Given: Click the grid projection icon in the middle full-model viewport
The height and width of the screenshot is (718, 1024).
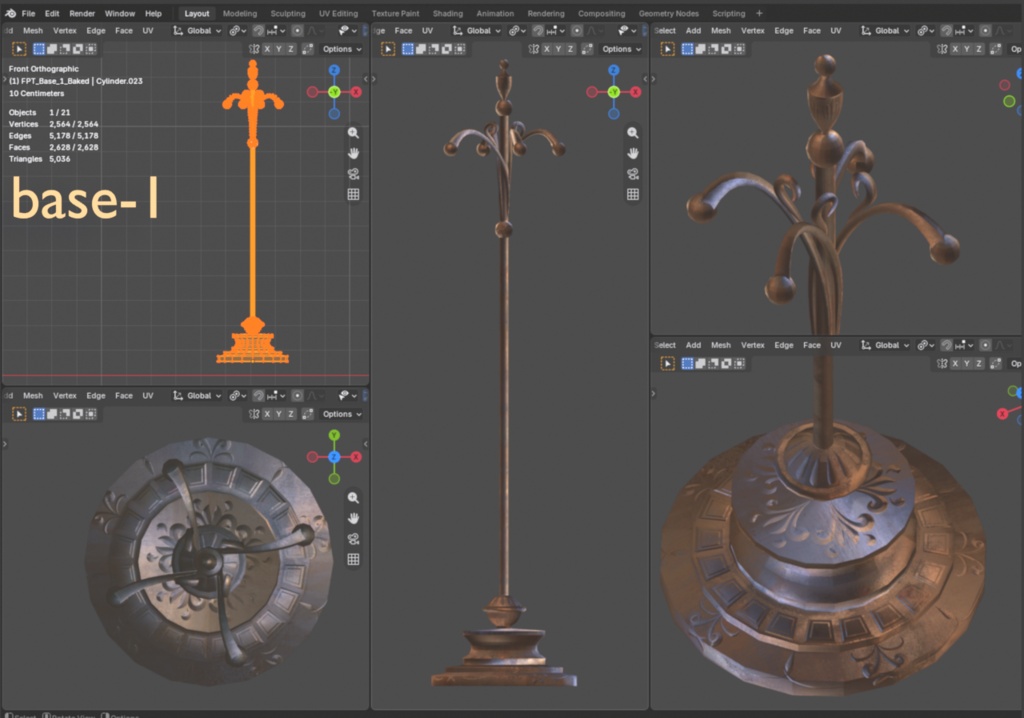Looking at the screenshot, I should click(633, 194).
